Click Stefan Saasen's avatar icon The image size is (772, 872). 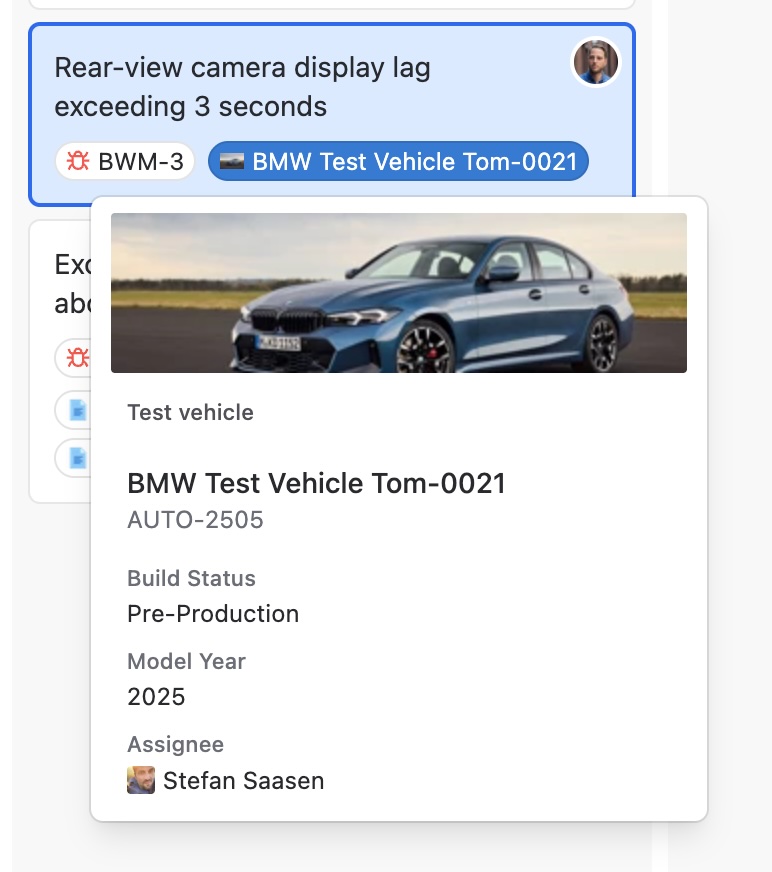tap(141, 780)
